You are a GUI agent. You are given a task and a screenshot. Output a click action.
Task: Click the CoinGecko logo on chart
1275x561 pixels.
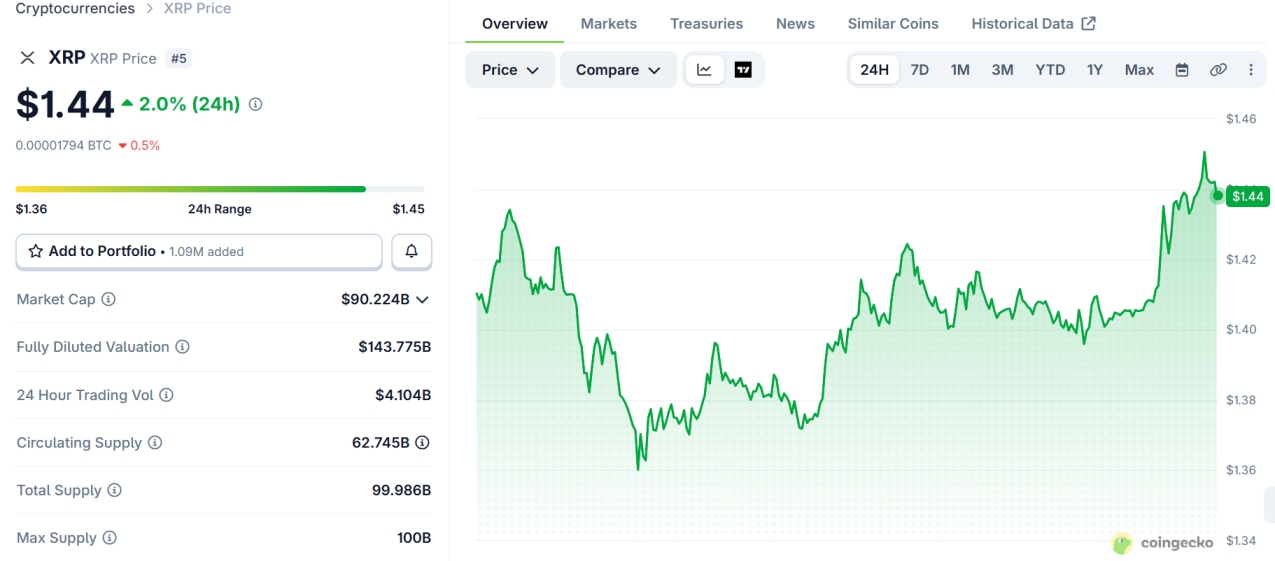pyautogui.click(x=1163, y=543)
